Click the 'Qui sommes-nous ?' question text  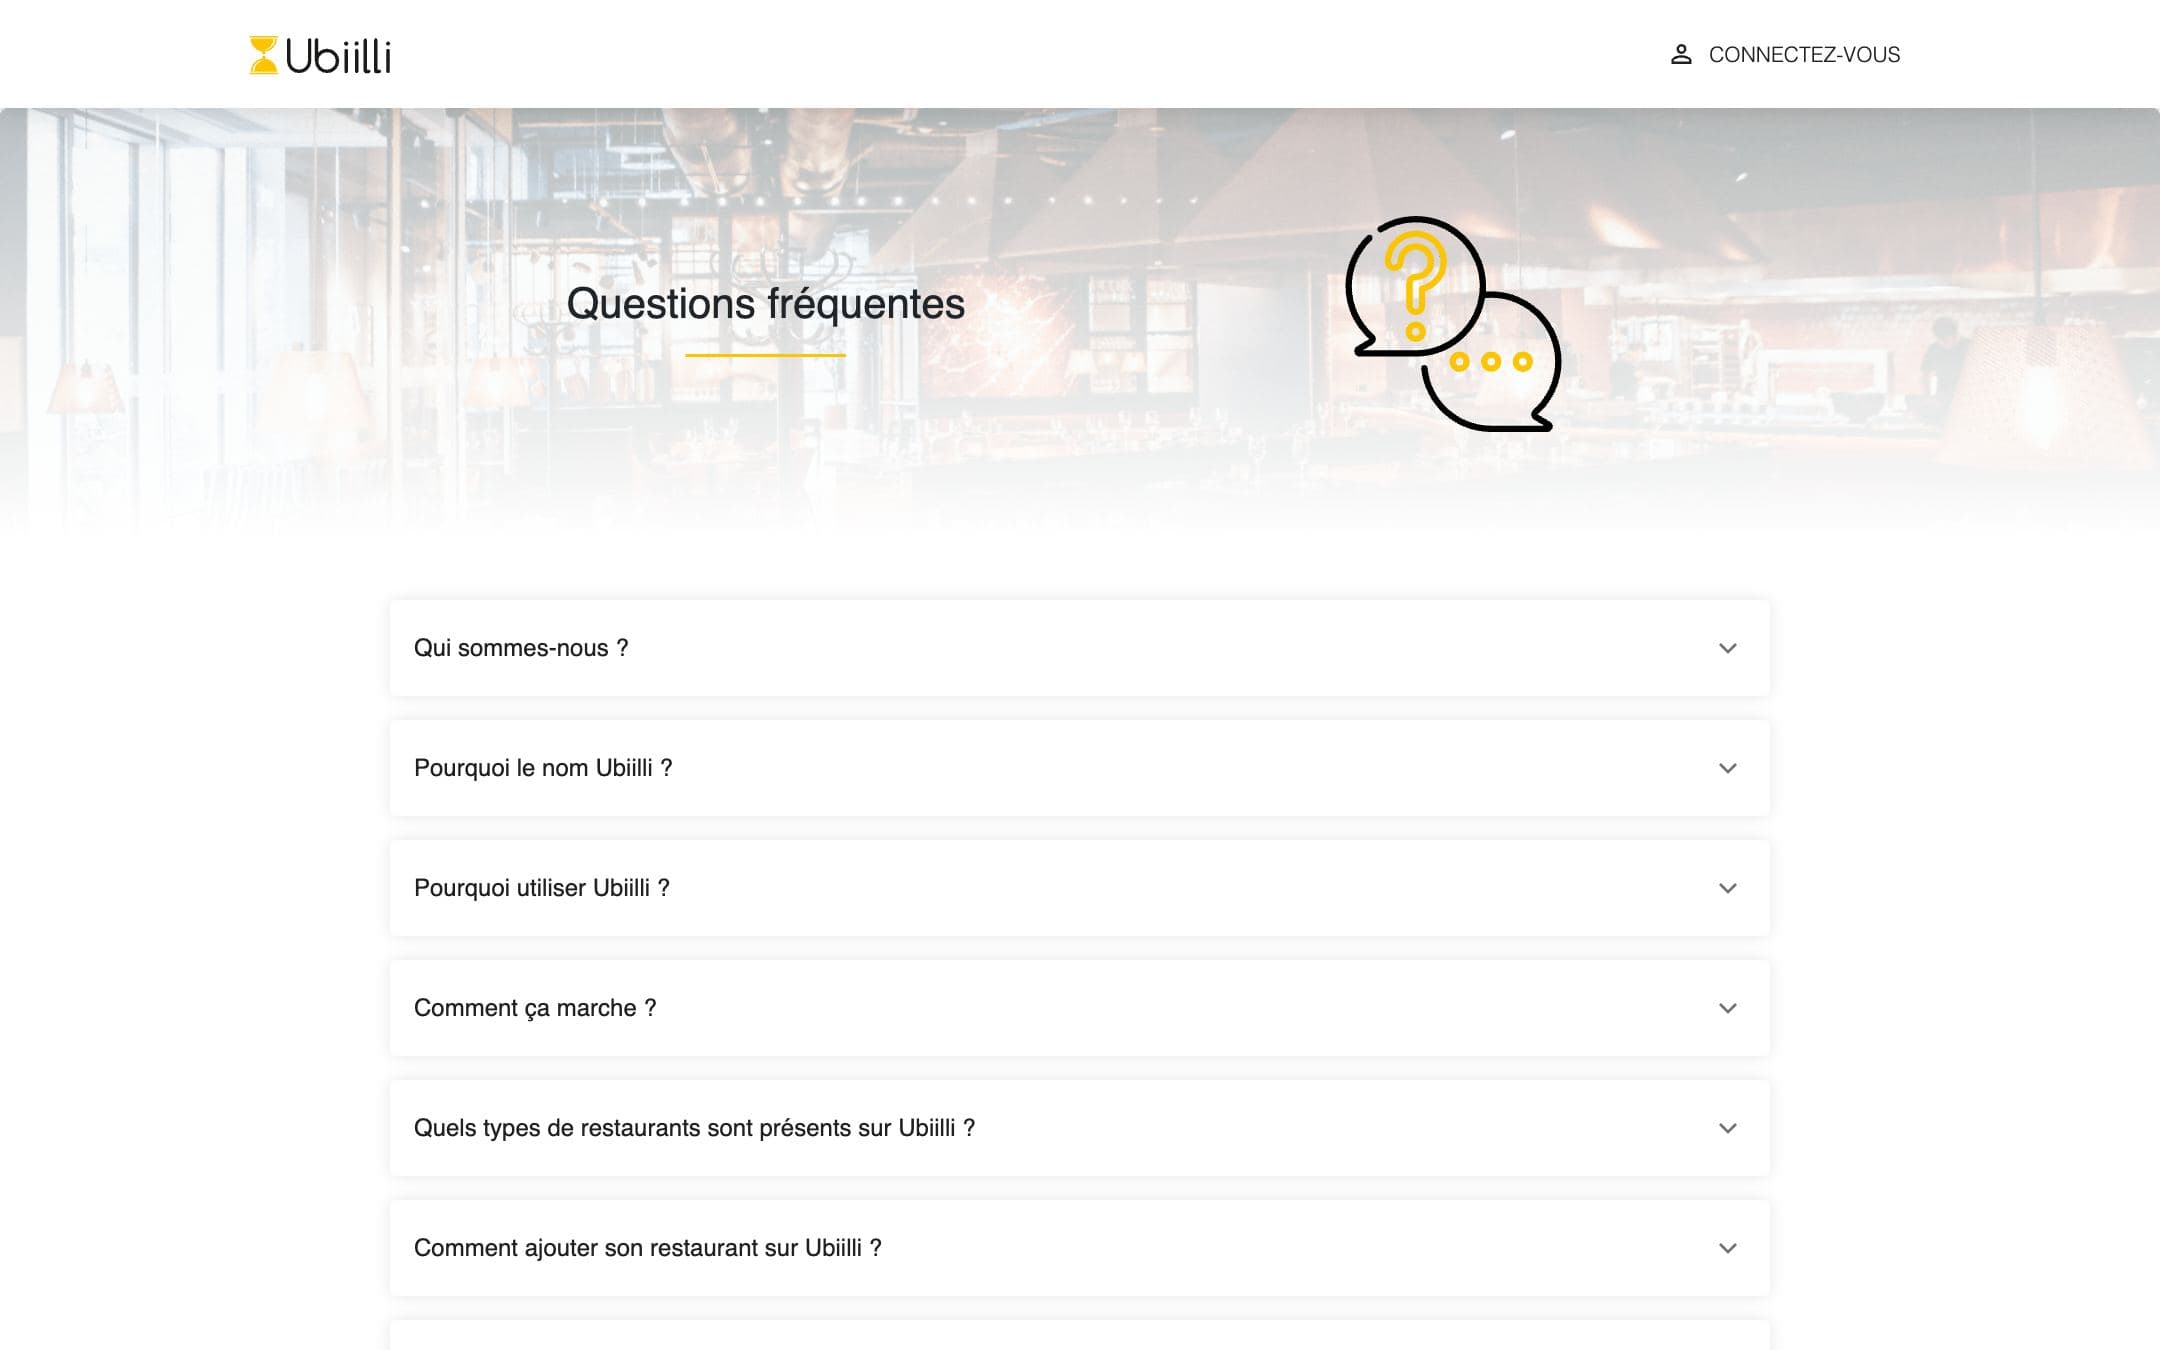coord(521,648)
